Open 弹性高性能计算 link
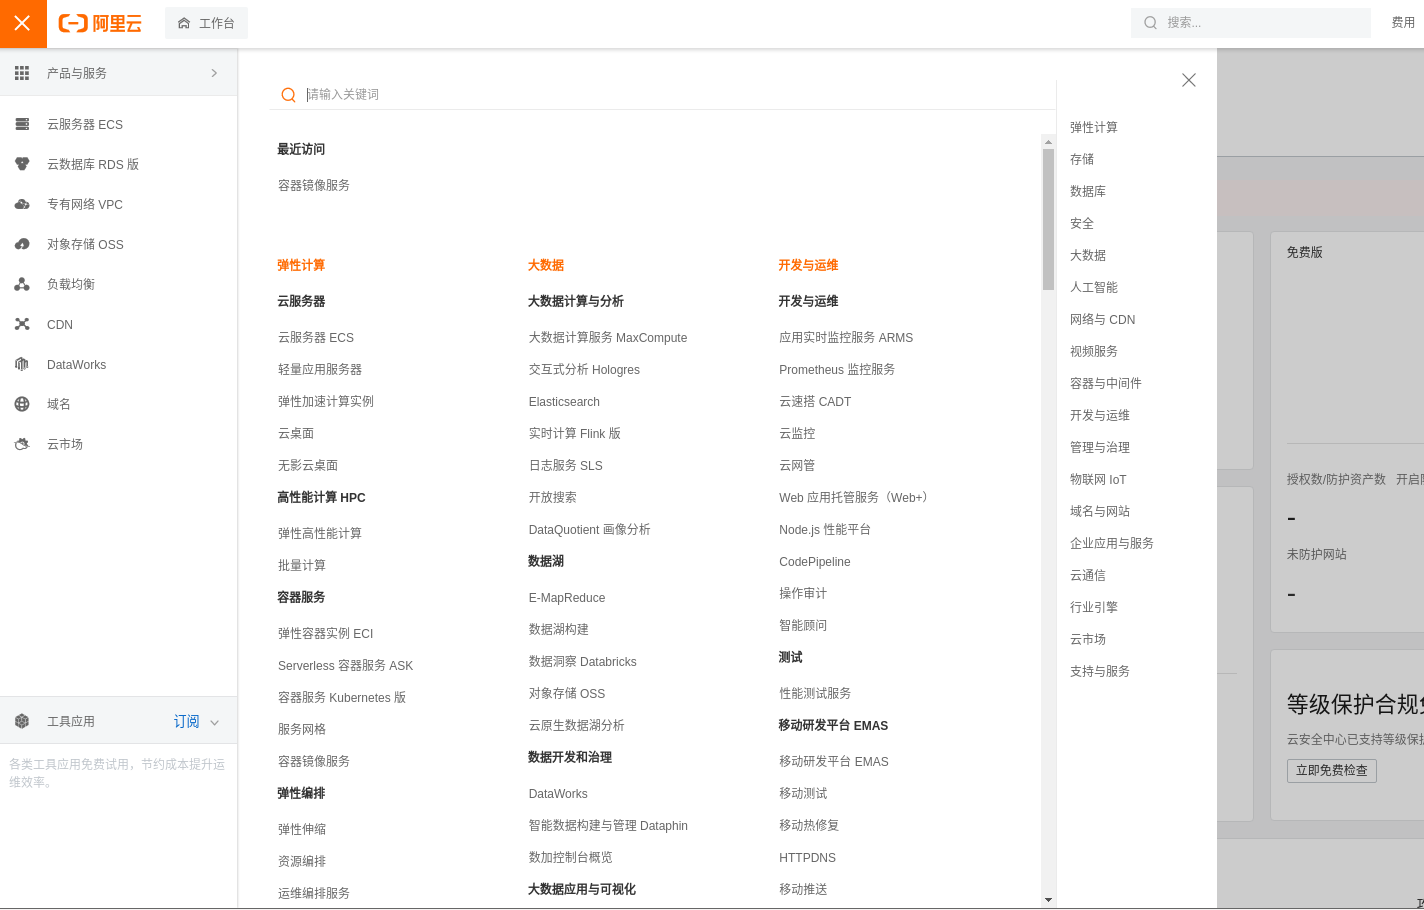The height and width of the screenshot is (910, 1424). [320, 533]
